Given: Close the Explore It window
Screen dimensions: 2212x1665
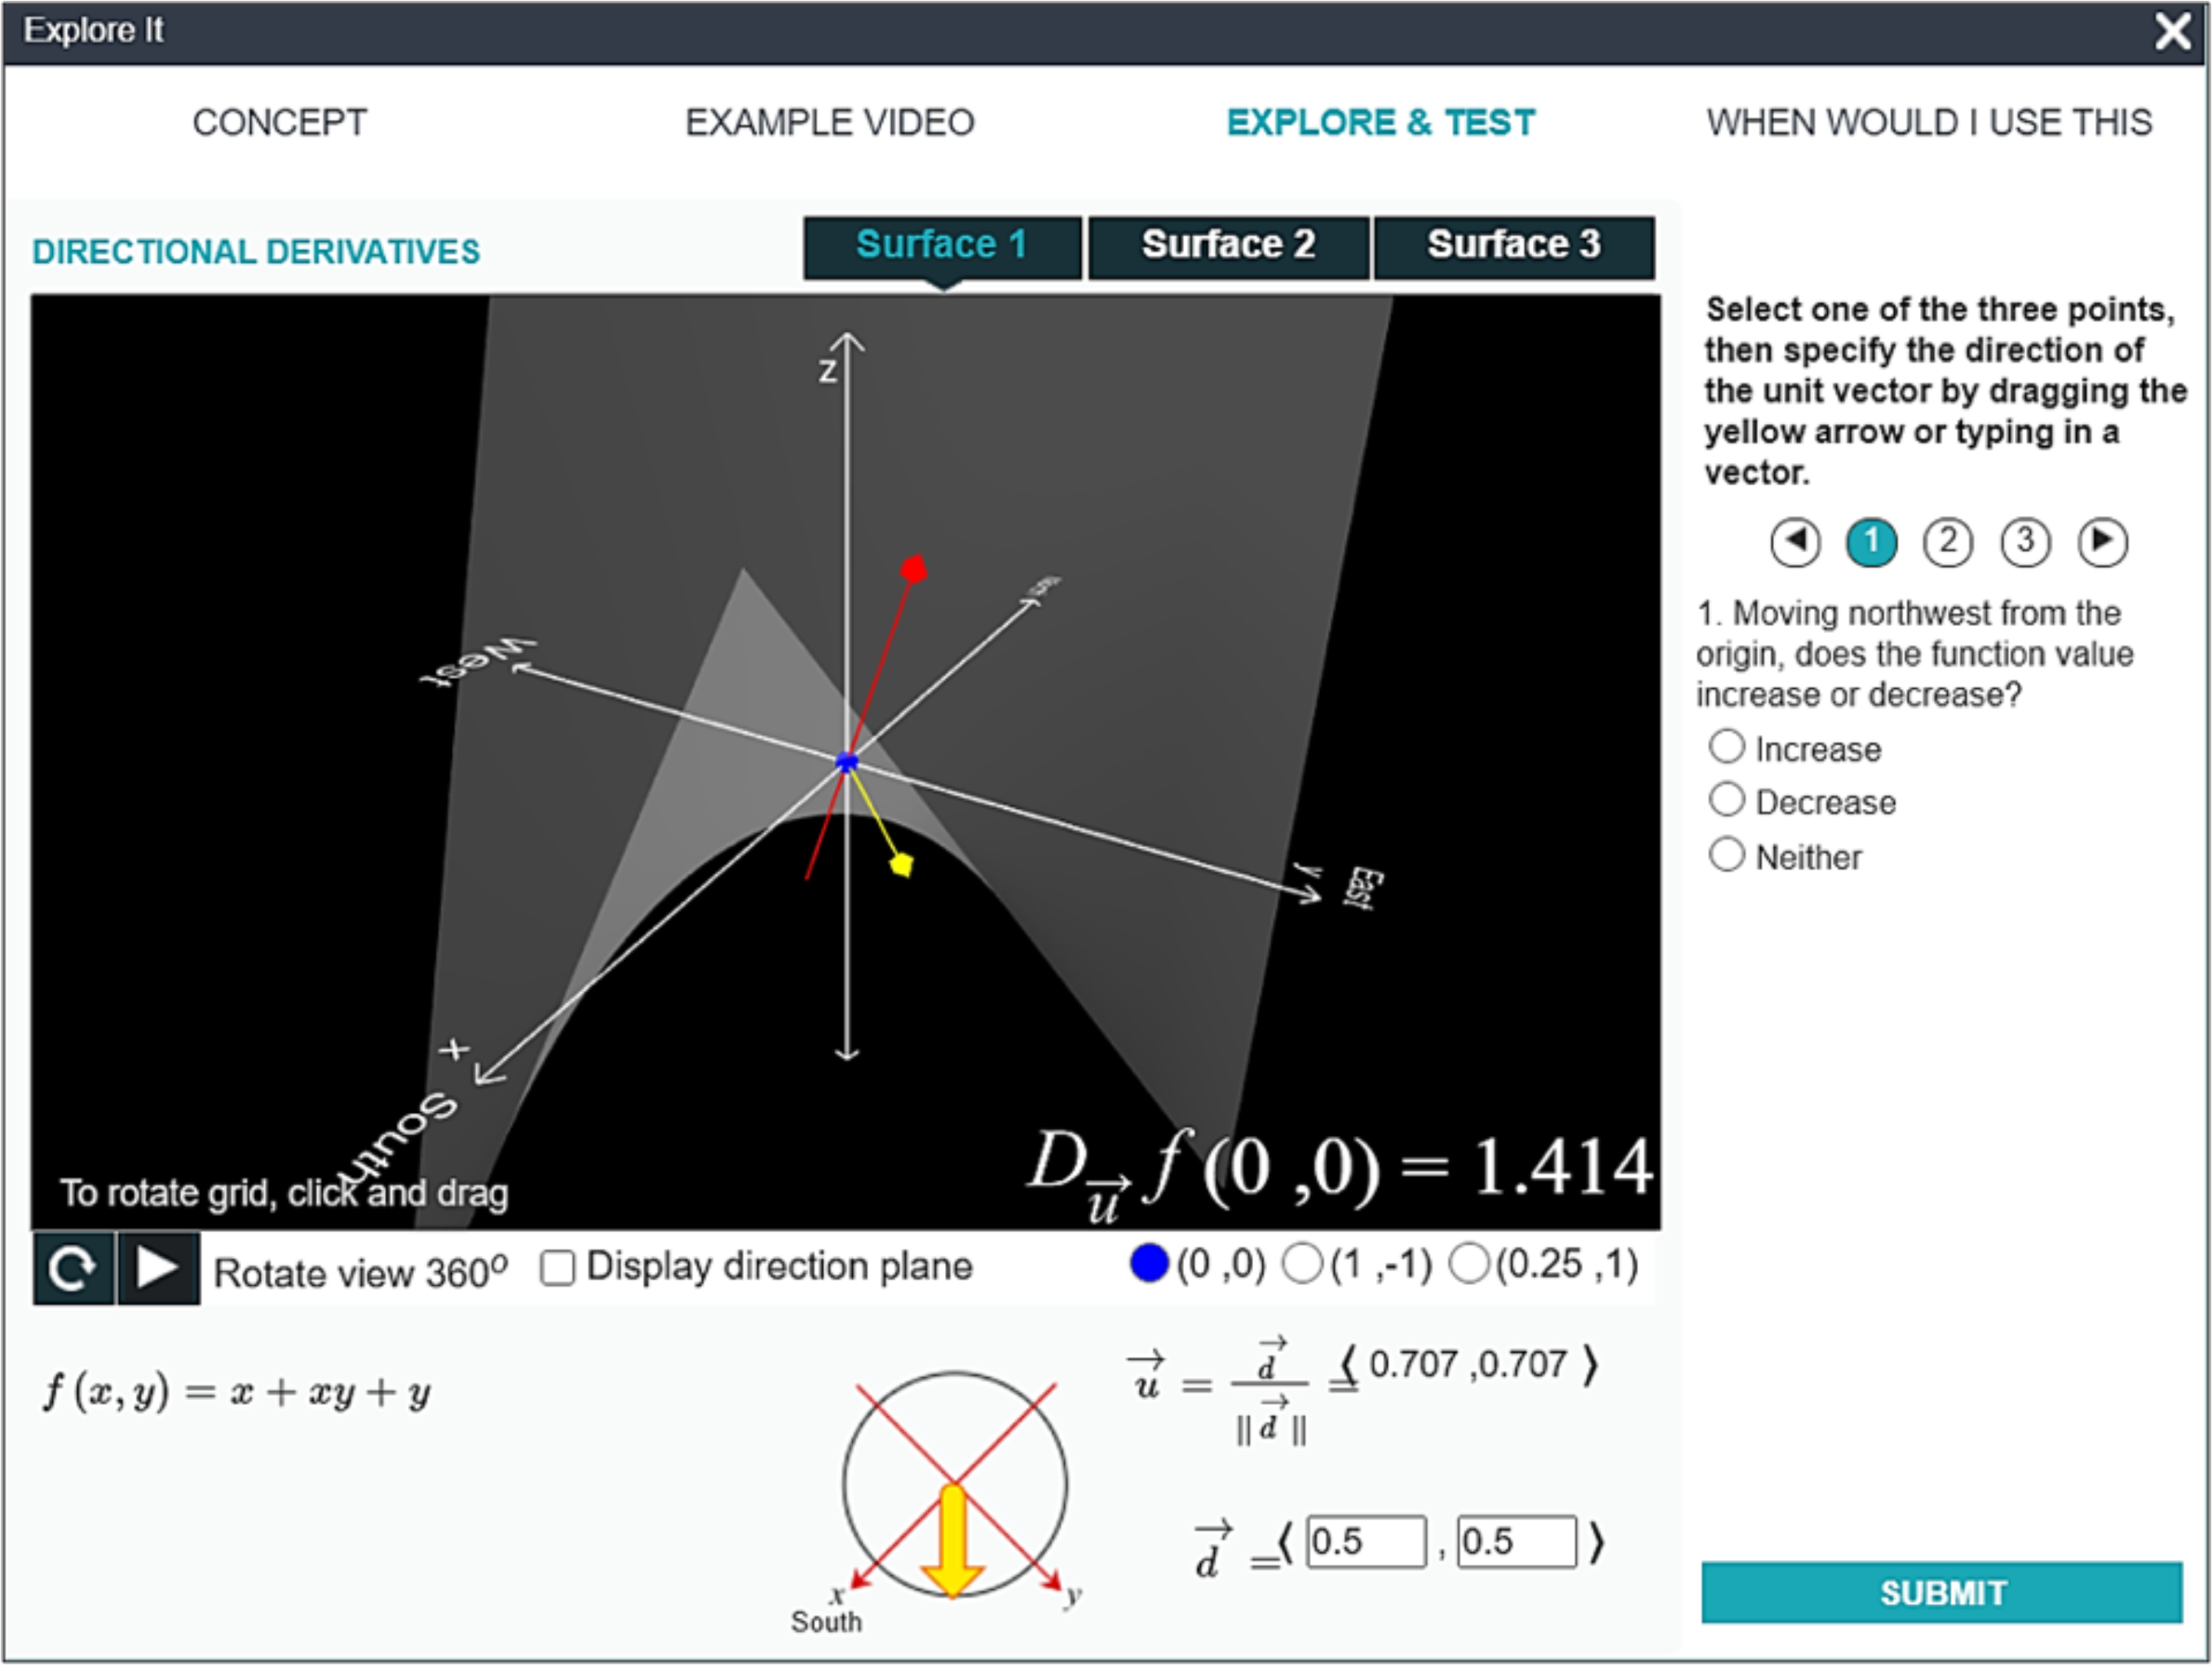Looking at the screenshot, I should [2173, 31].
